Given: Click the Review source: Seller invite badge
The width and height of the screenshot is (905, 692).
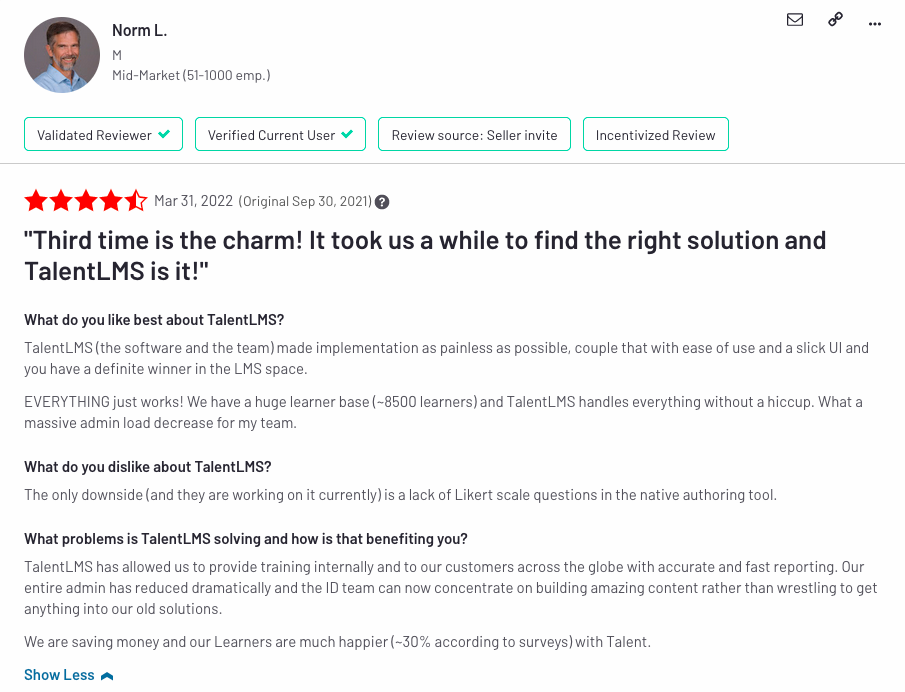Looking at the screenshot, I should [474, 134].
